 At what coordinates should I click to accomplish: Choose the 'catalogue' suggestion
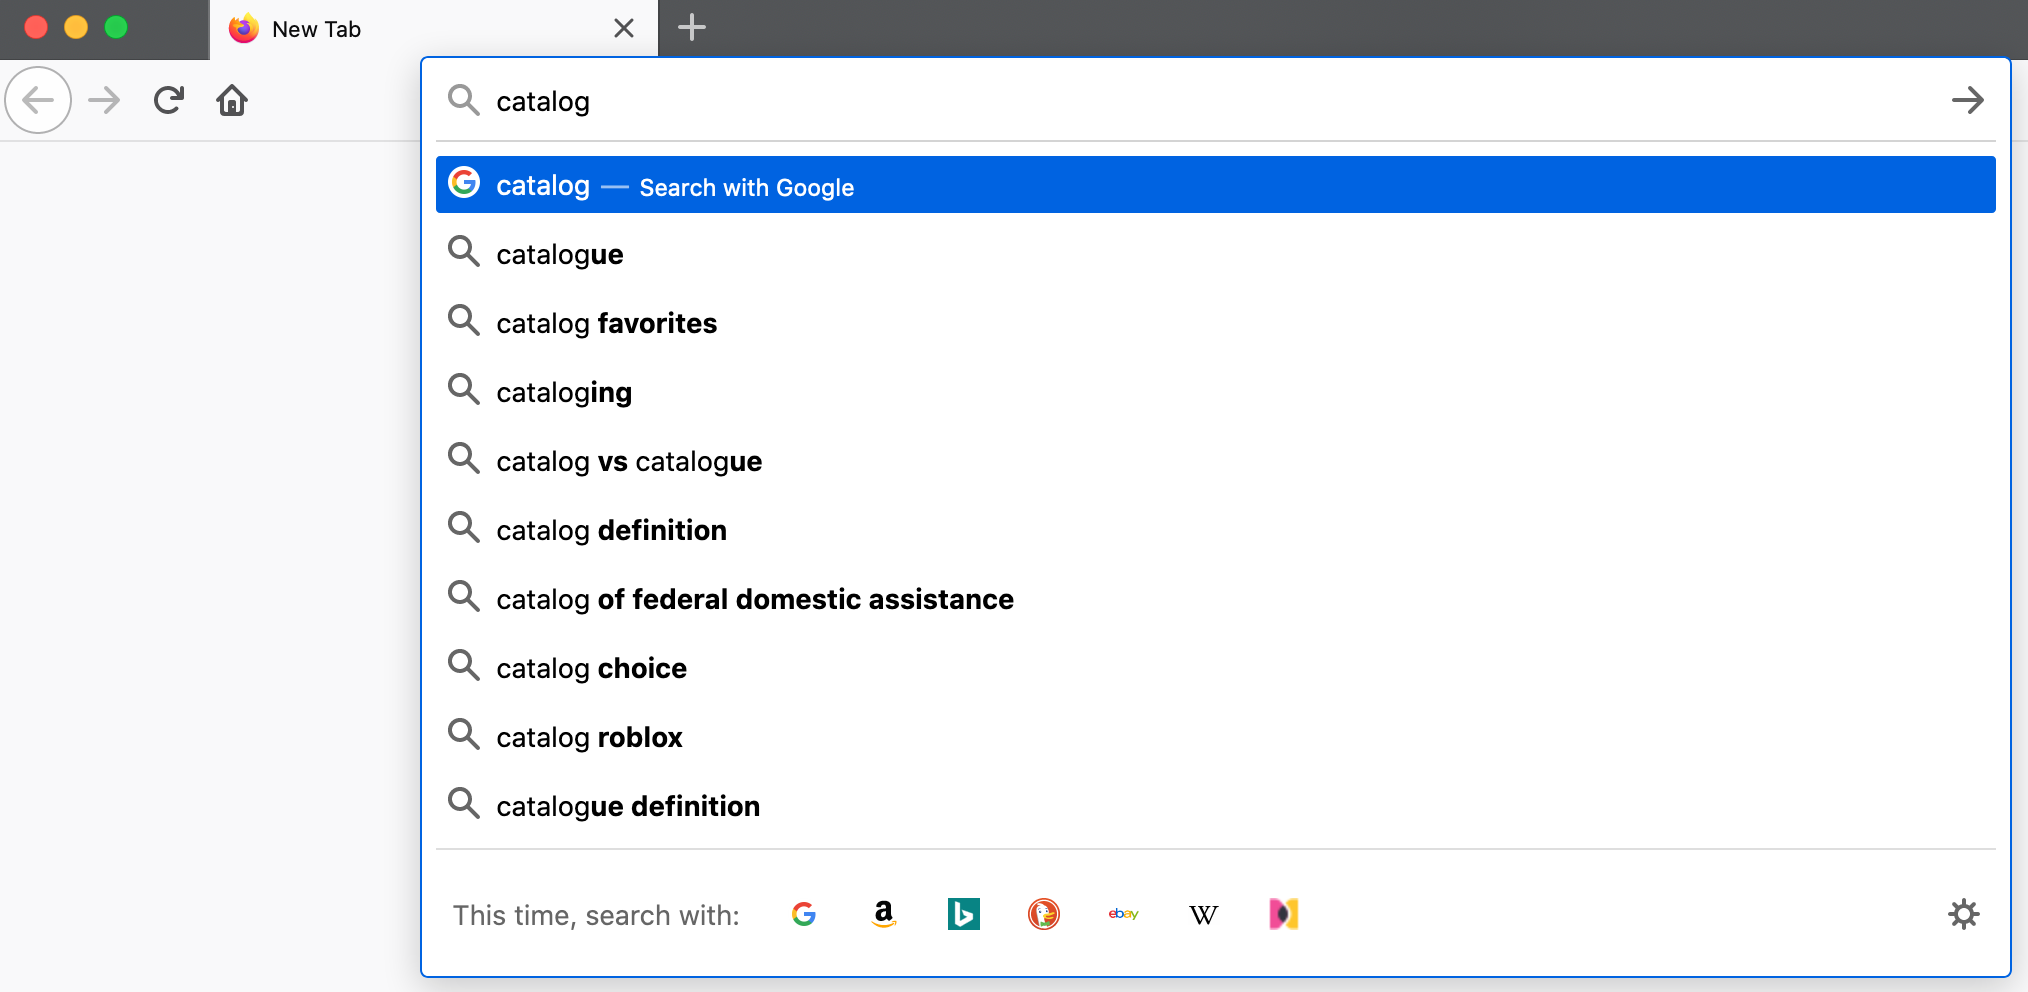[x=559, y=254]
